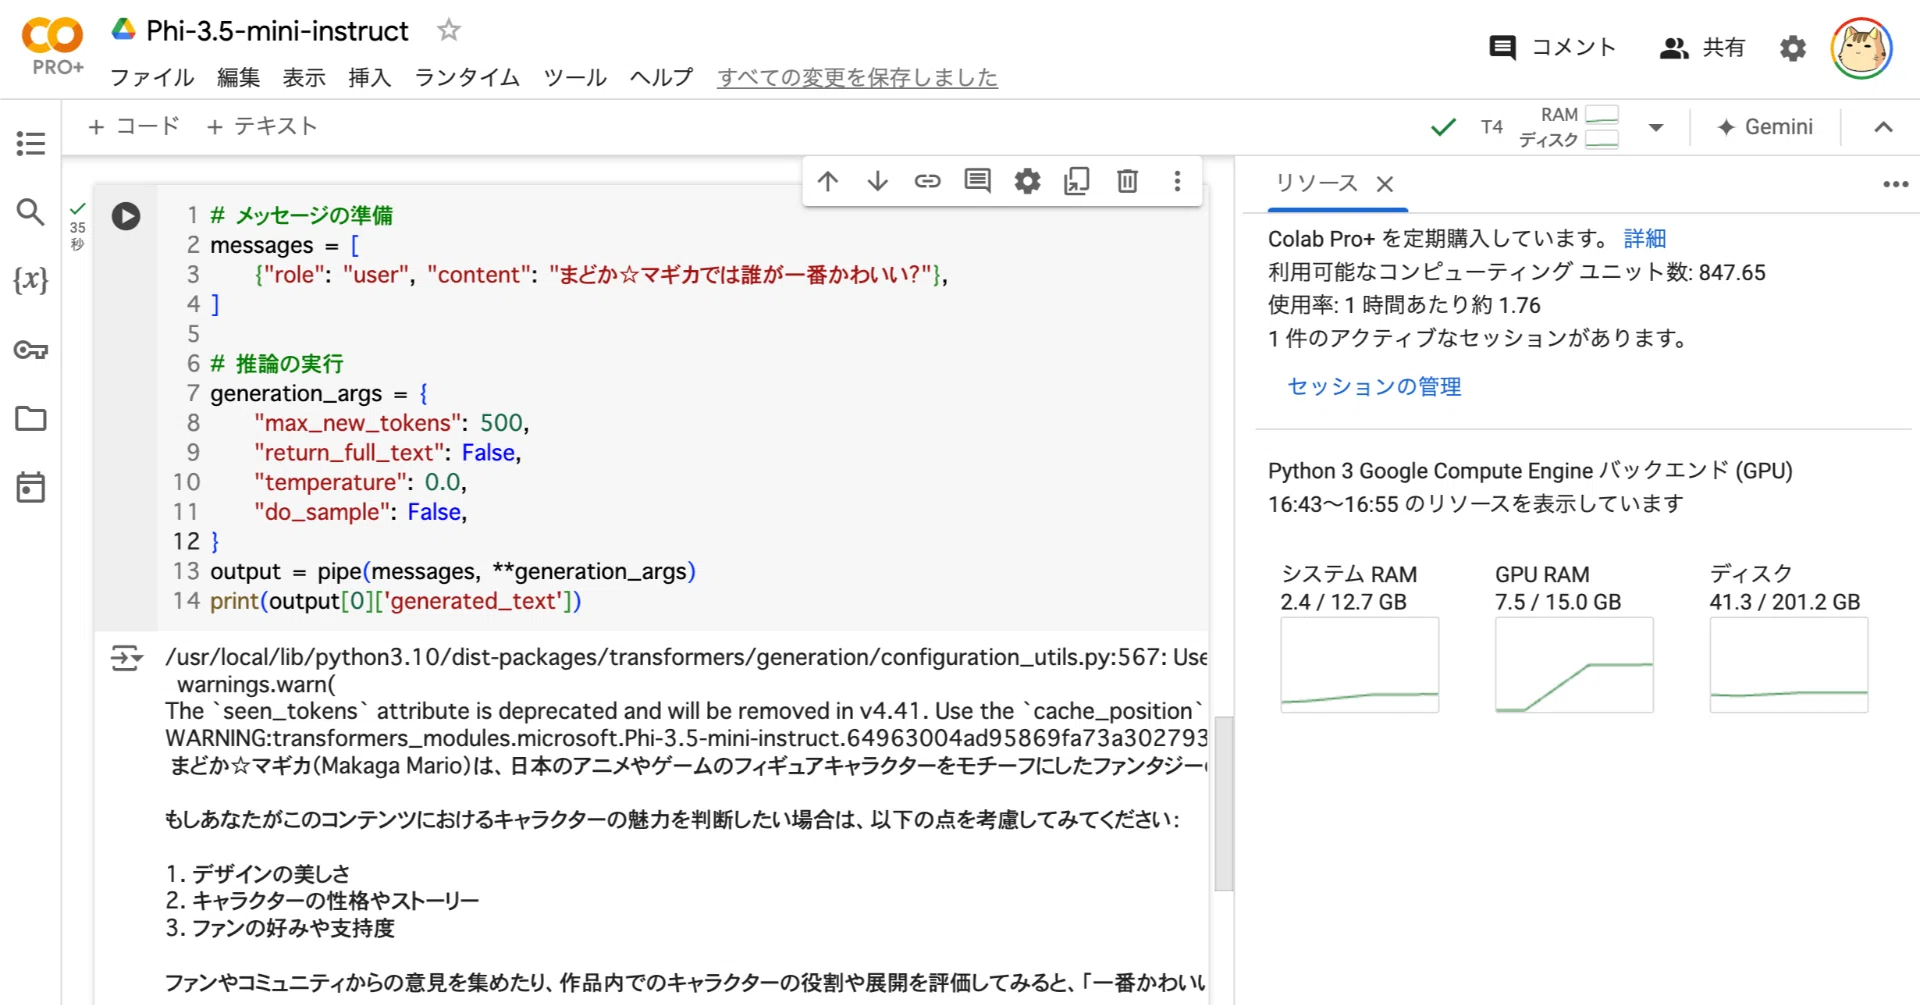Click on code line 8 max_new_tokens
Screen dimensions: 1920x1005
[x=391, y=423]
